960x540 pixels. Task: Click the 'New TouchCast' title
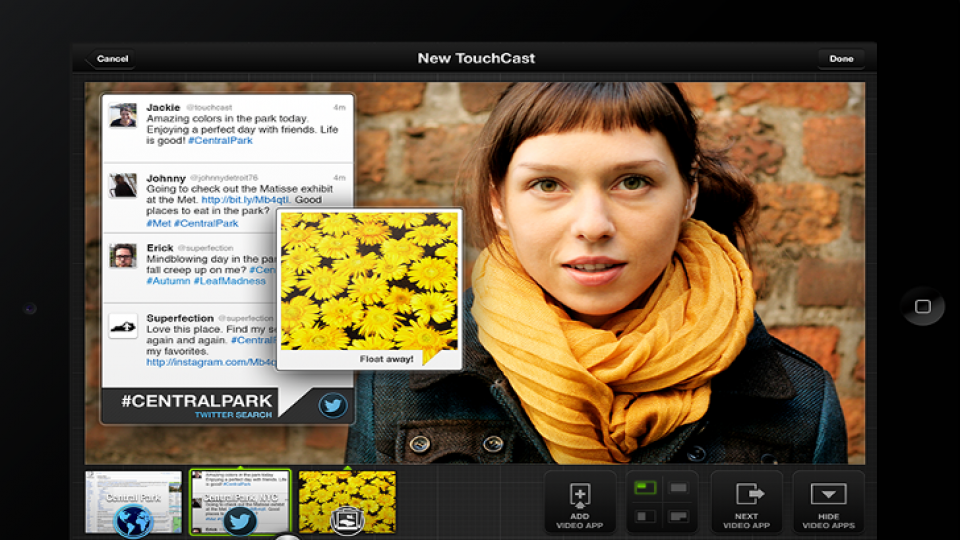[x=476, y=58]
